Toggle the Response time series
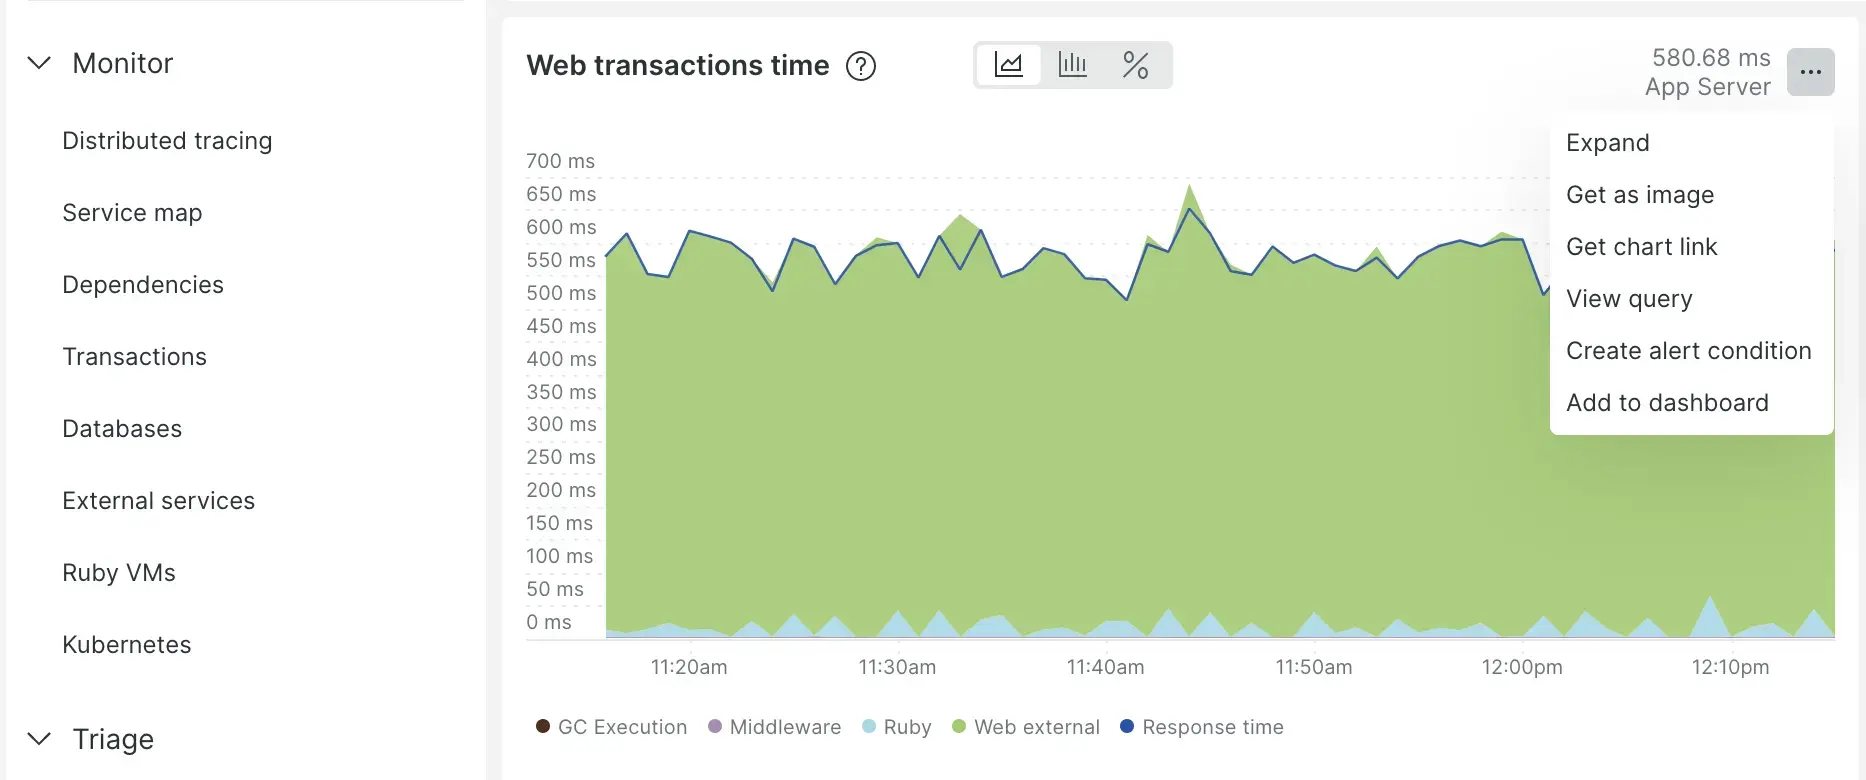The image size is (1866, 780). [1201, 727]
